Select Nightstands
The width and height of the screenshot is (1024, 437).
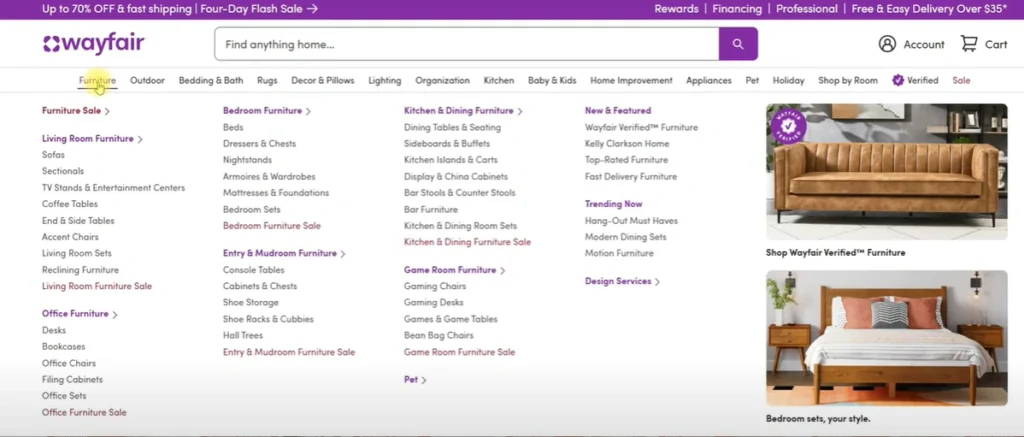pyautogui.click(x=248, y=160)
